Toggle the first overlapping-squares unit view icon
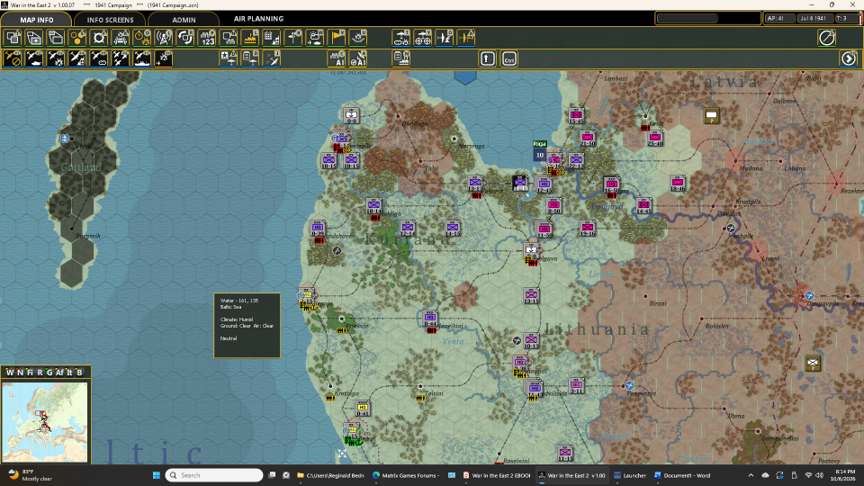 (x=13, y=37)
